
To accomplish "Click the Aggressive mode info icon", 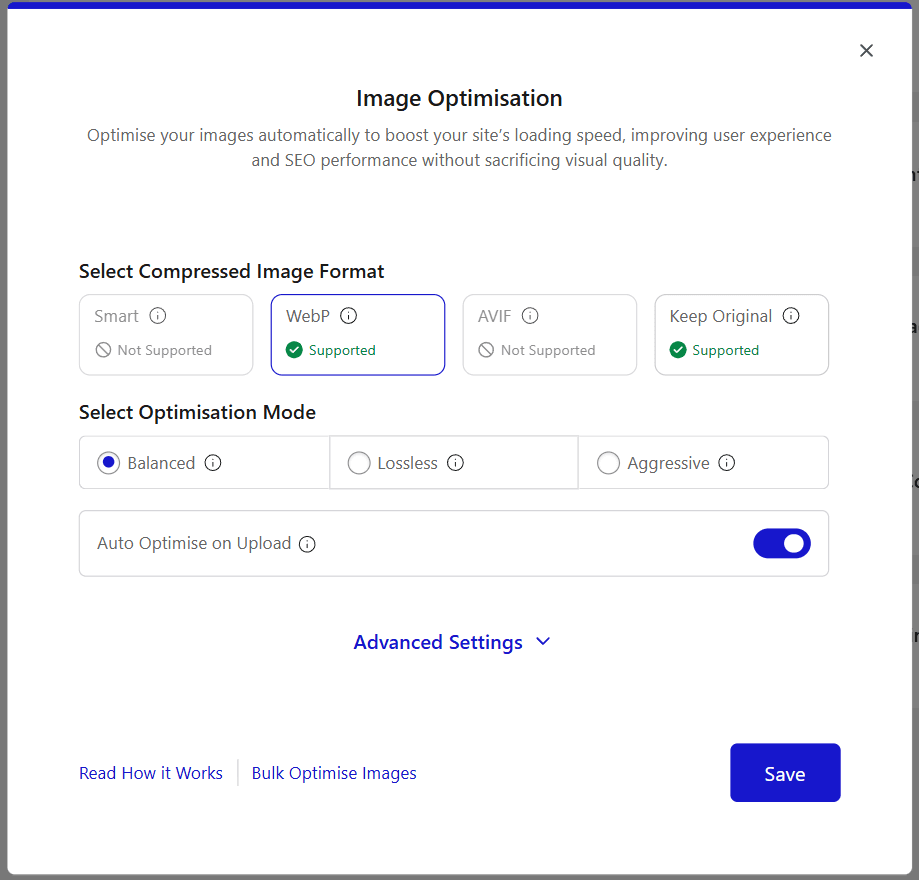I will [x=726, y=463].
